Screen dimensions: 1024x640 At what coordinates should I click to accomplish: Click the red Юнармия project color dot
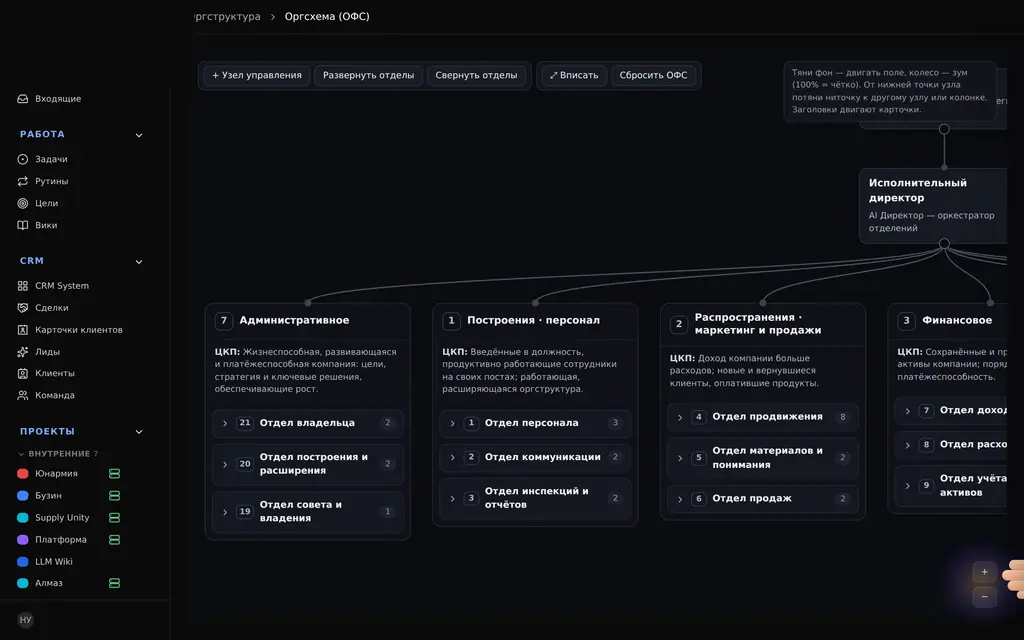(x=23, y=473)
